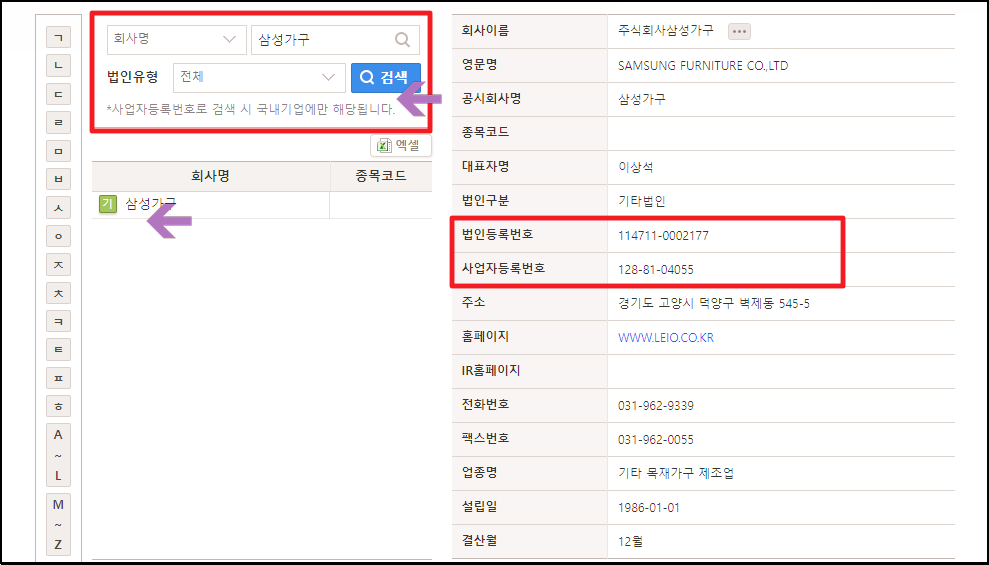Click the 회사명 column header
989x565 pixels.
tap(211, 177)
